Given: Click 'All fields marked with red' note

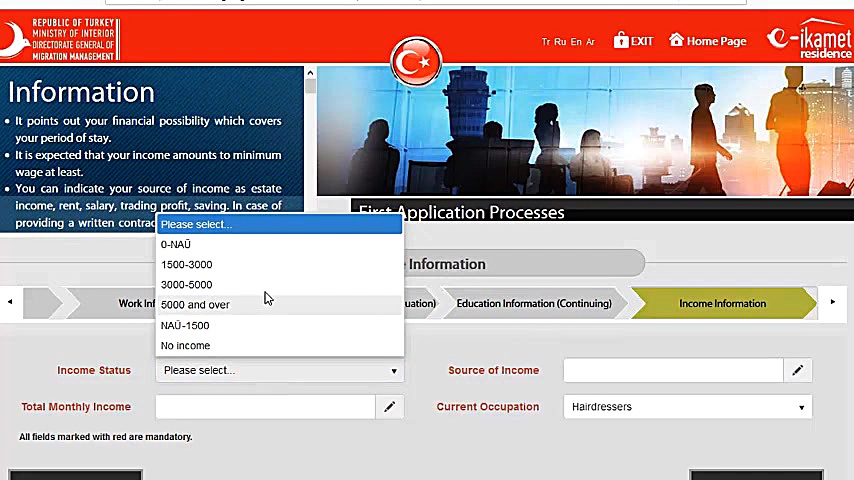Looking at the screenshot, I should point(106,437).
